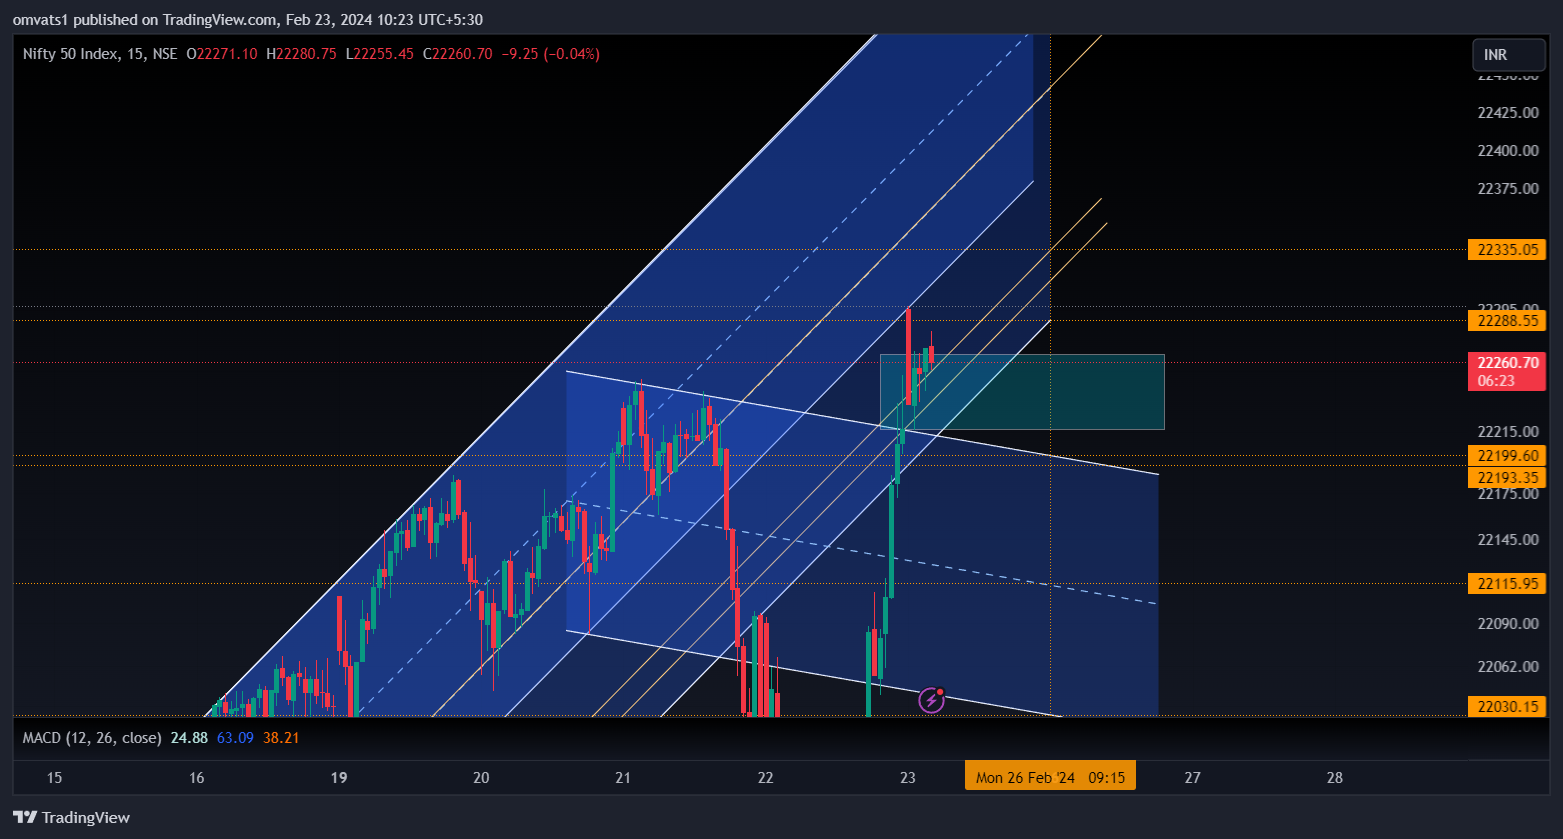The width and height of the screenshot is (1563, 839).
Task: Click date 16 on the time axis
Action: (x=196, y=777)
